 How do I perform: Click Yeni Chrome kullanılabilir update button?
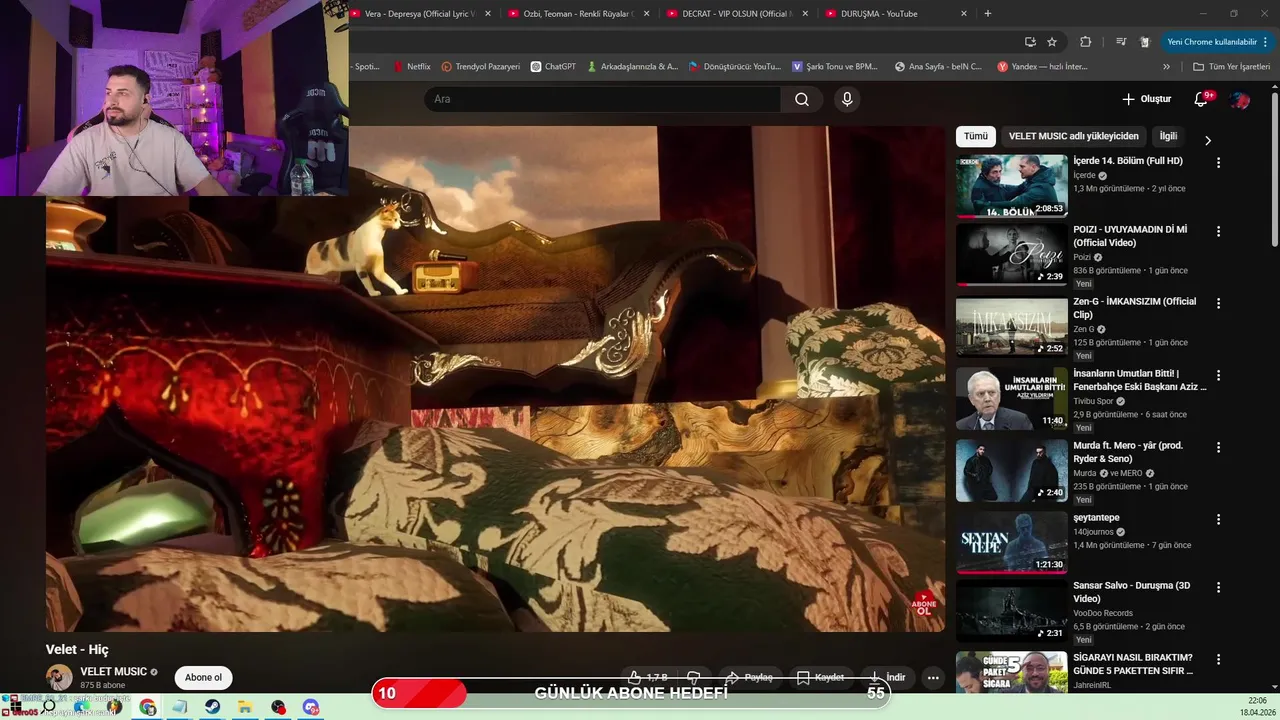click(x=1217, y=42)
